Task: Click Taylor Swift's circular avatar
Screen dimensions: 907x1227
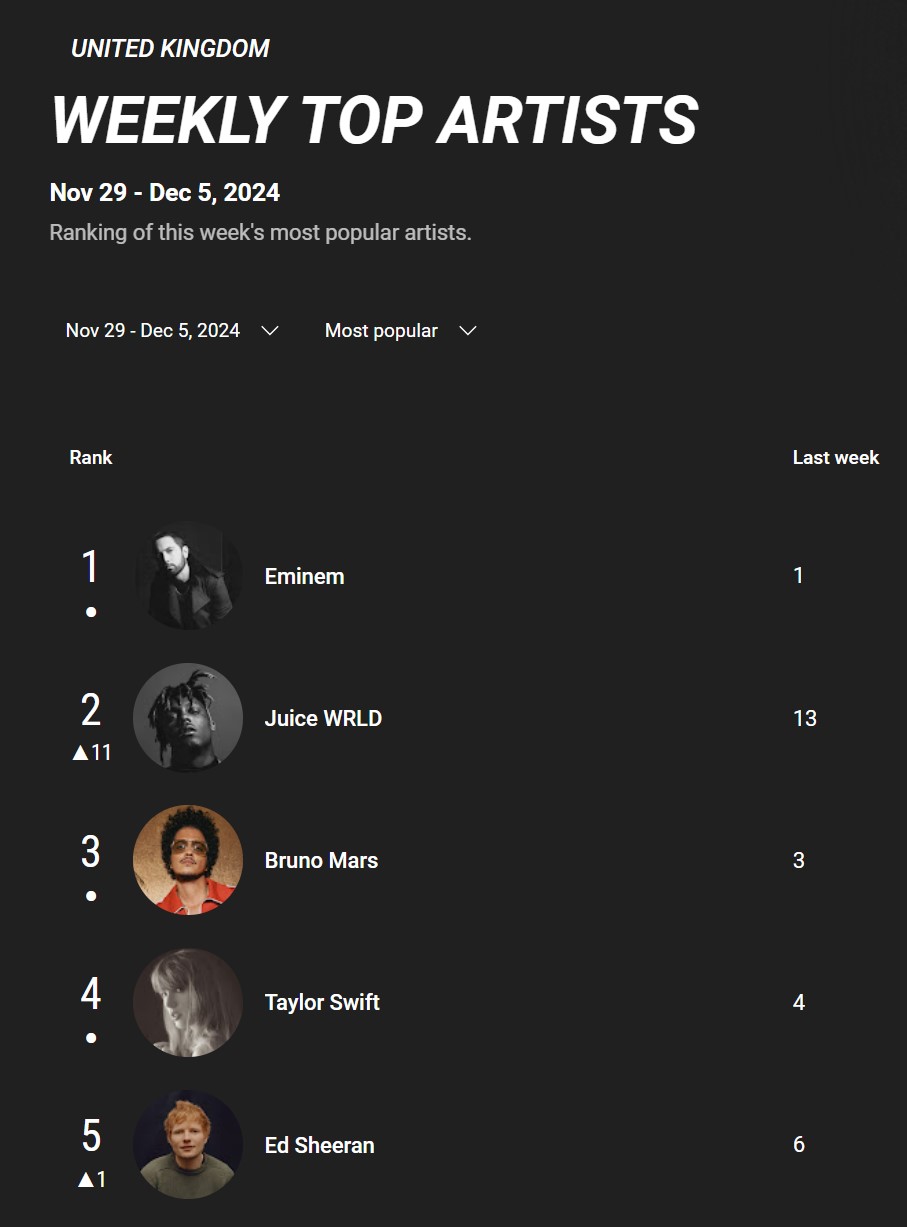Action: coord(188,1002)
